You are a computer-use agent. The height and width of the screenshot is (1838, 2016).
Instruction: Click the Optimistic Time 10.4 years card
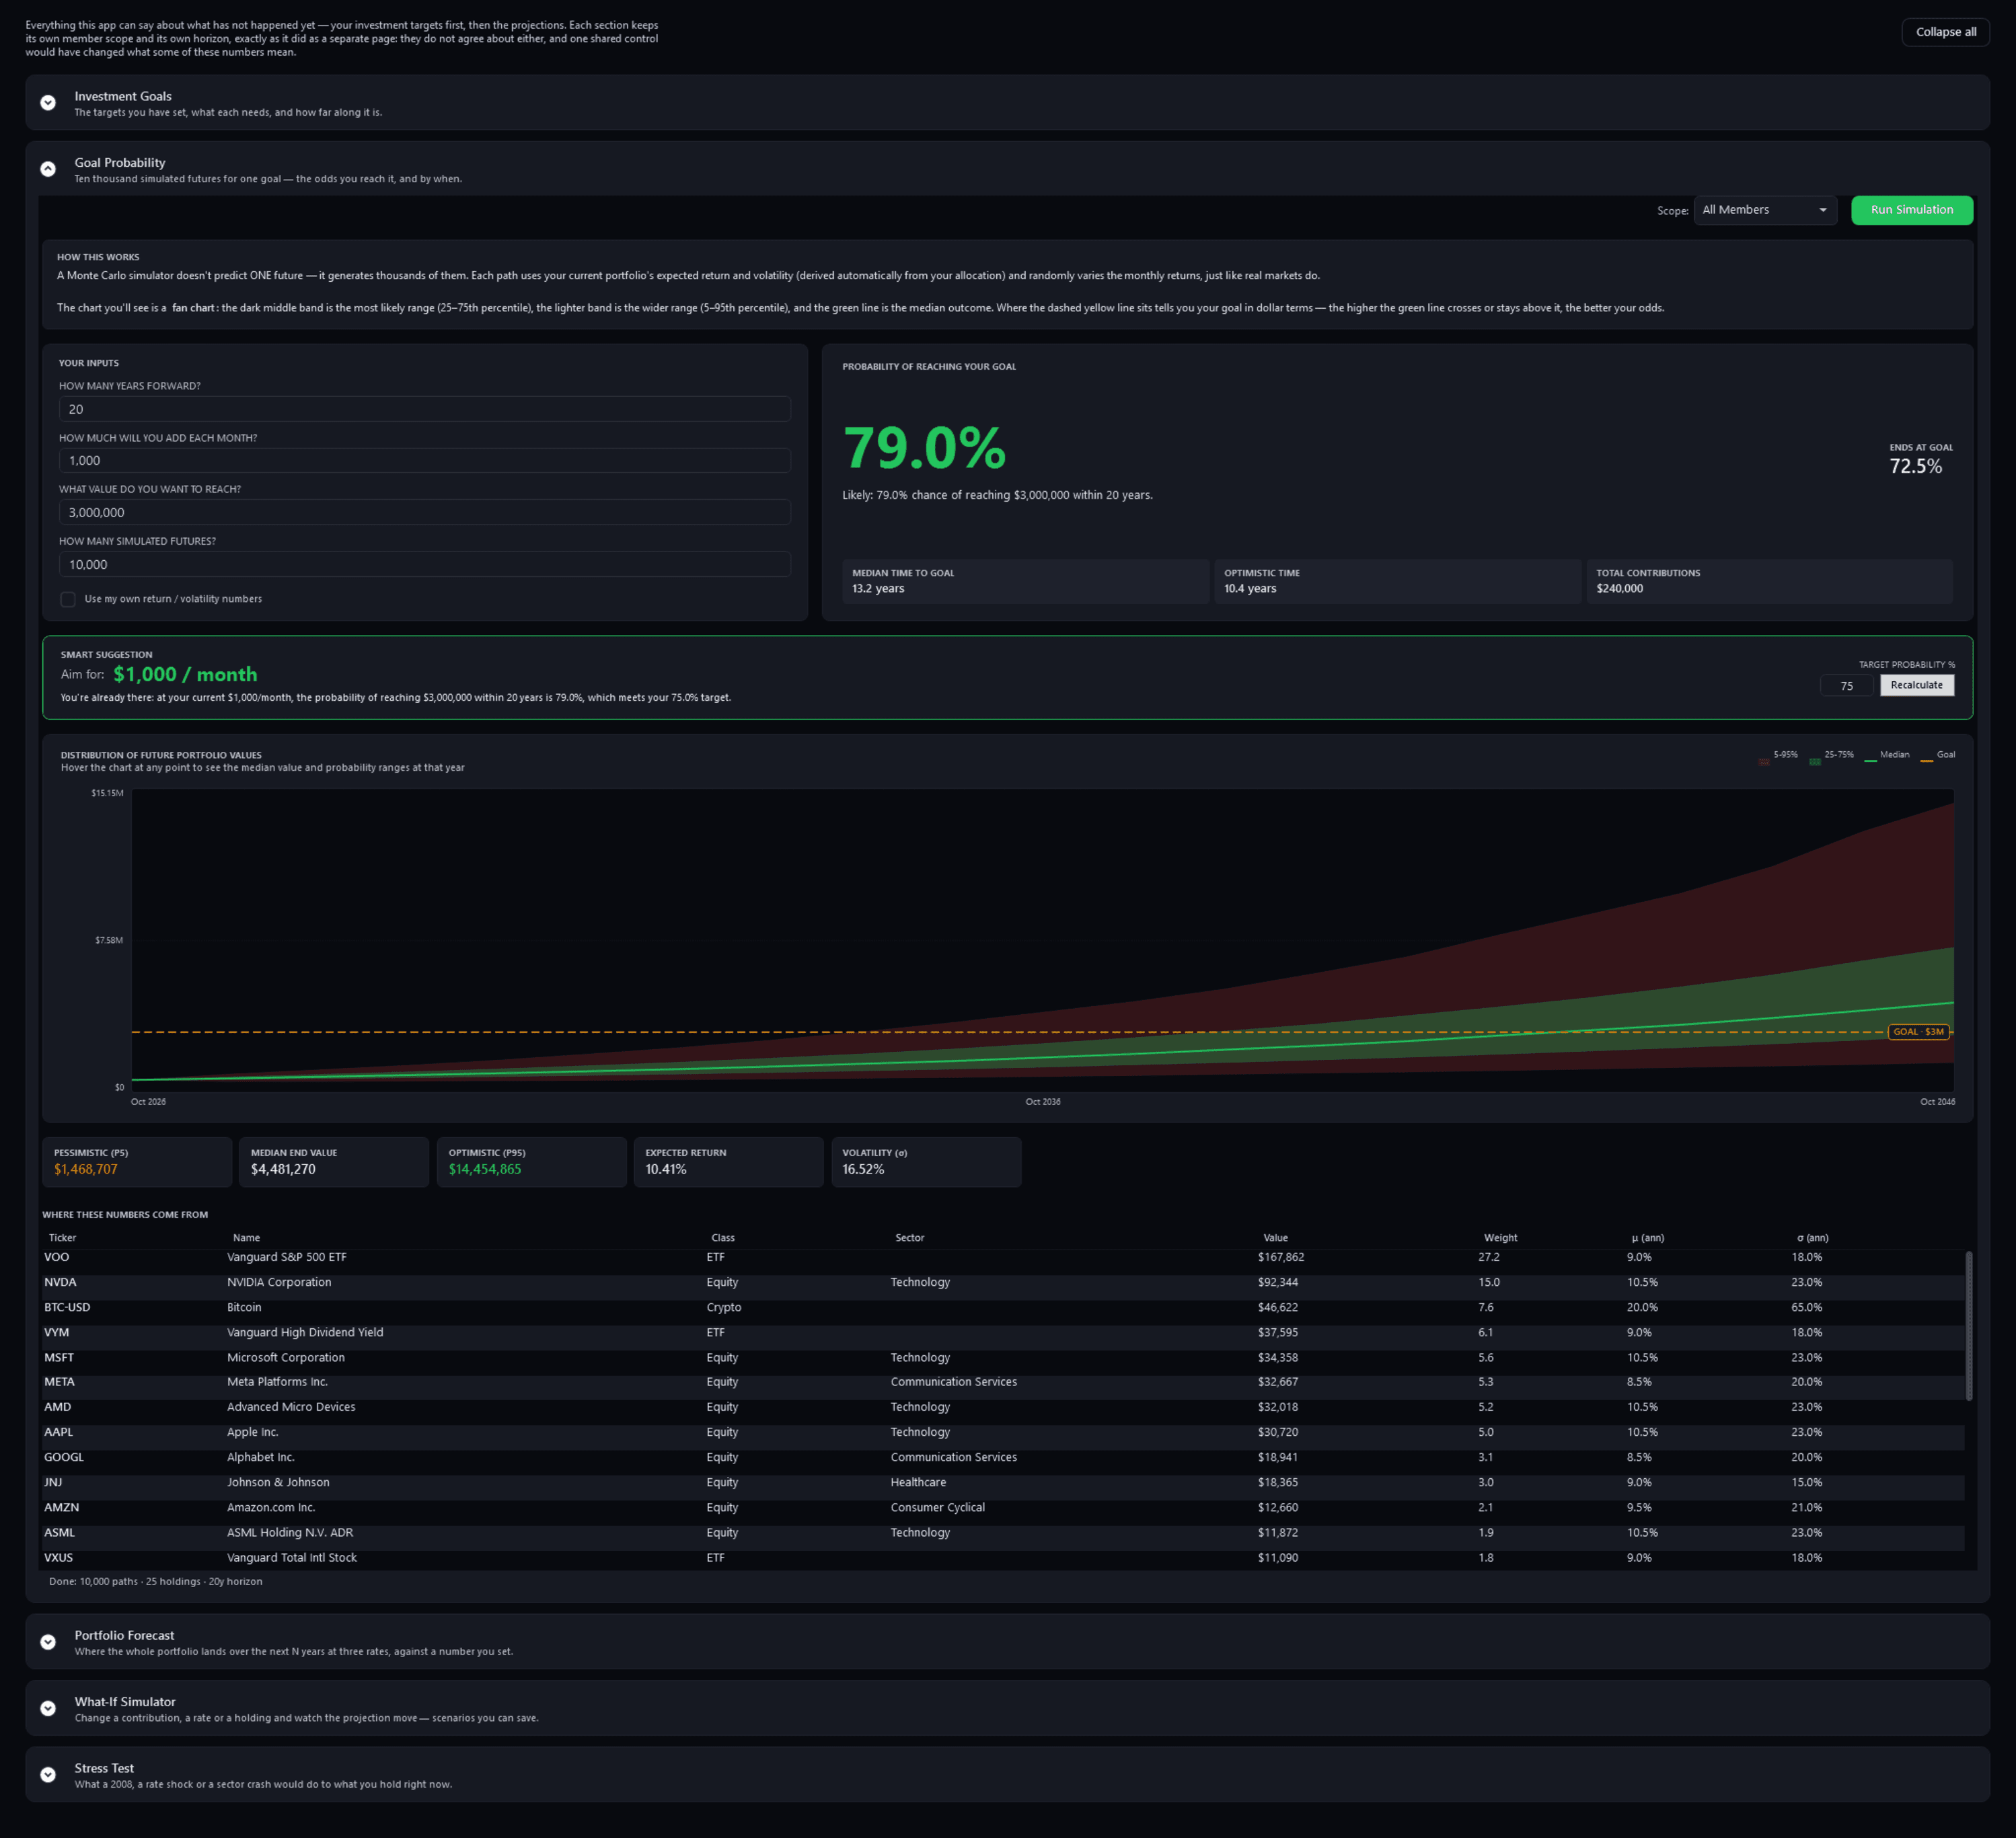pyautogui.click(x=1397, y=581)
